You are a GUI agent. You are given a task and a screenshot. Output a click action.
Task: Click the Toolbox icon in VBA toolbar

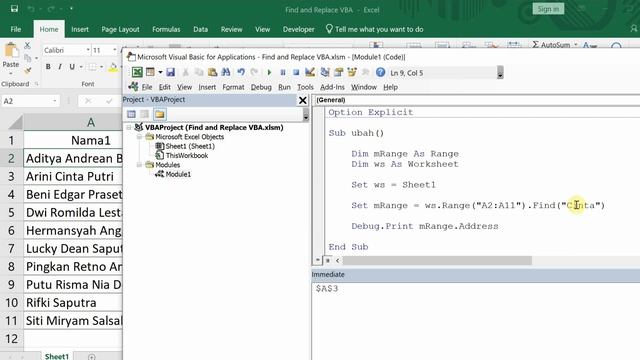[365, 72]
